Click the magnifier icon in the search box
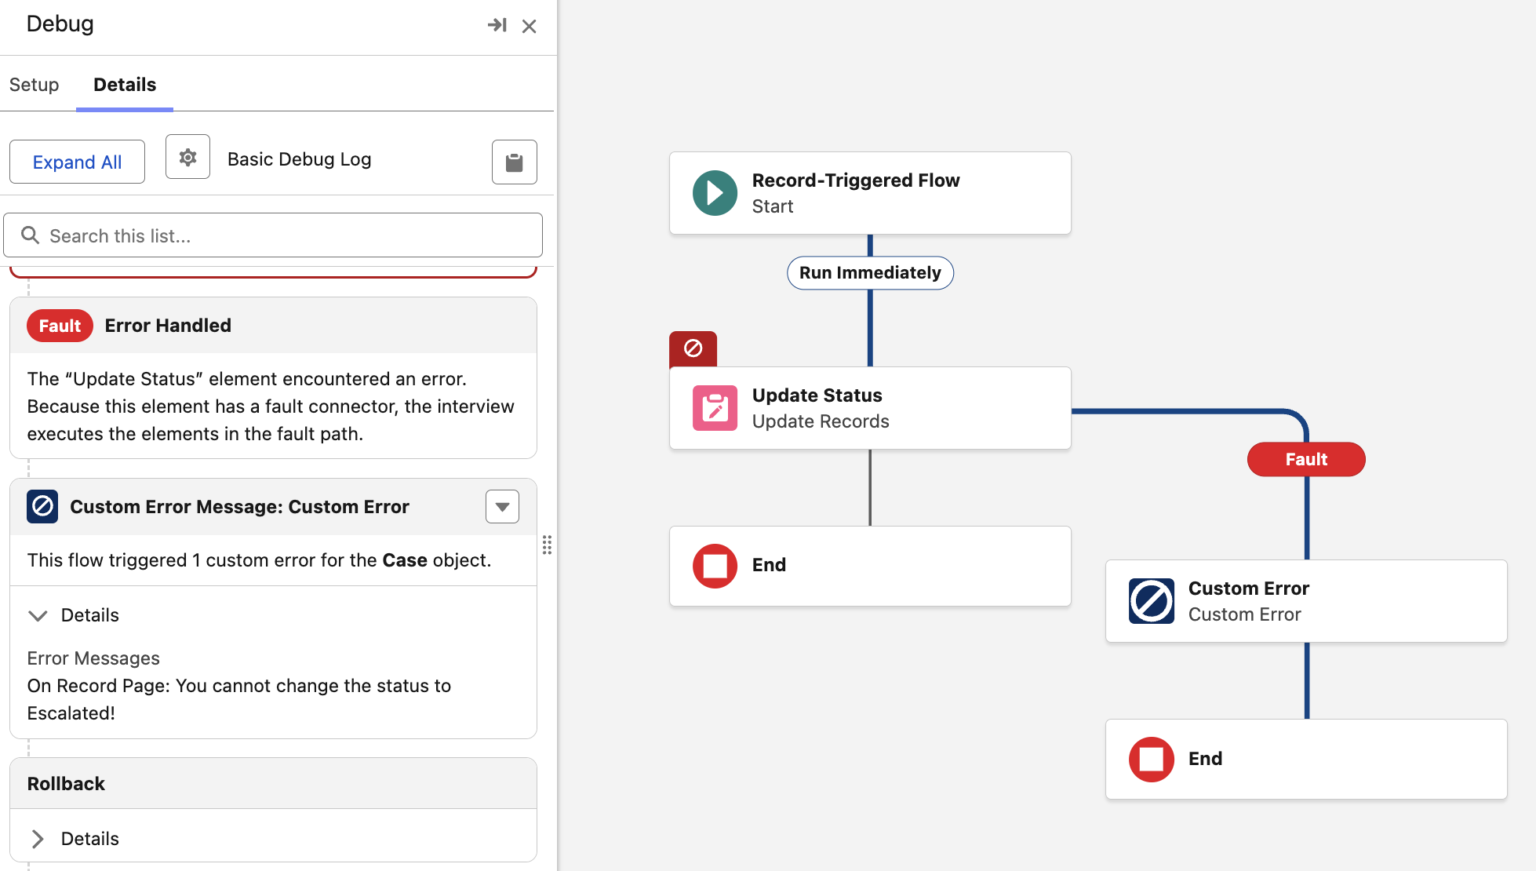 point(30,235)
